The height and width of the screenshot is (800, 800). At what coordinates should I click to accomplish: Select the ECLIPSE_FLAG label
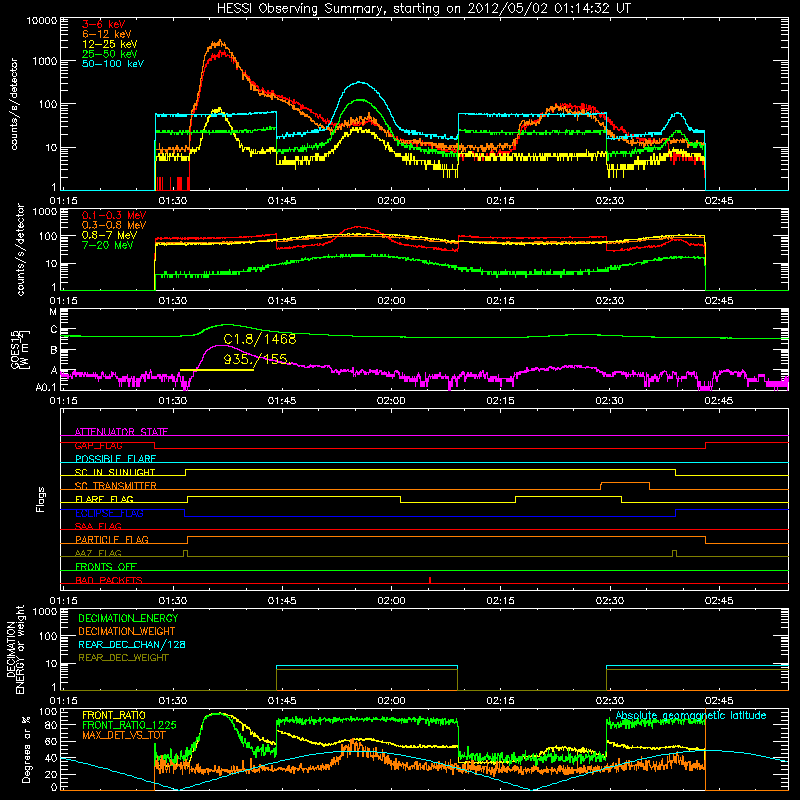(109, 513)
